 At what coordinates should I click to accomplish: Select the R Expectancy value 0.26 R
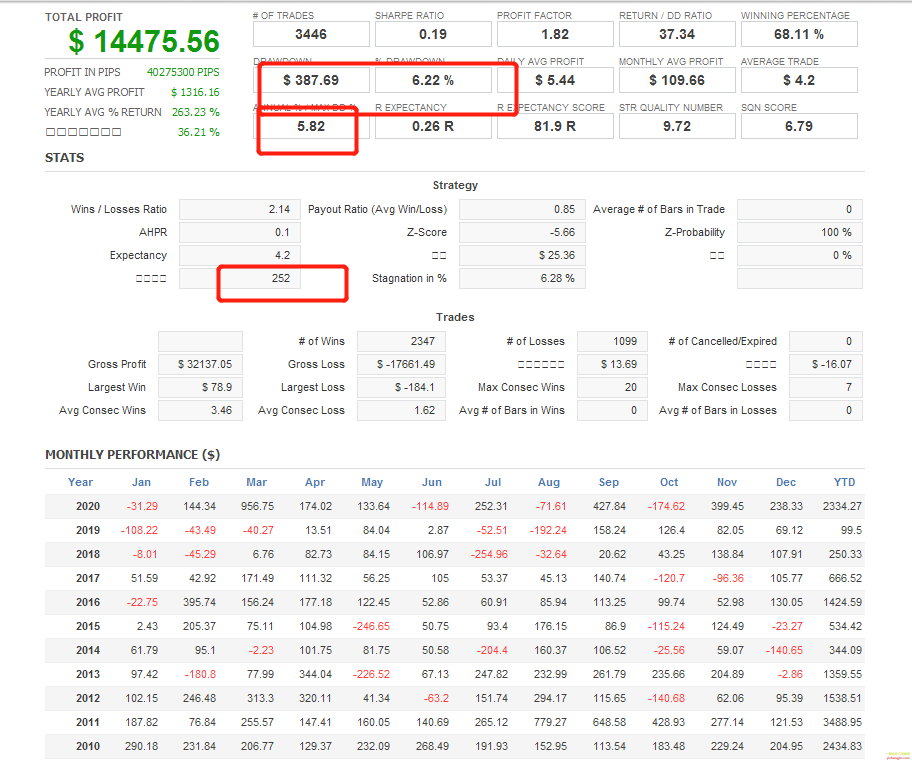click(433, 126)
